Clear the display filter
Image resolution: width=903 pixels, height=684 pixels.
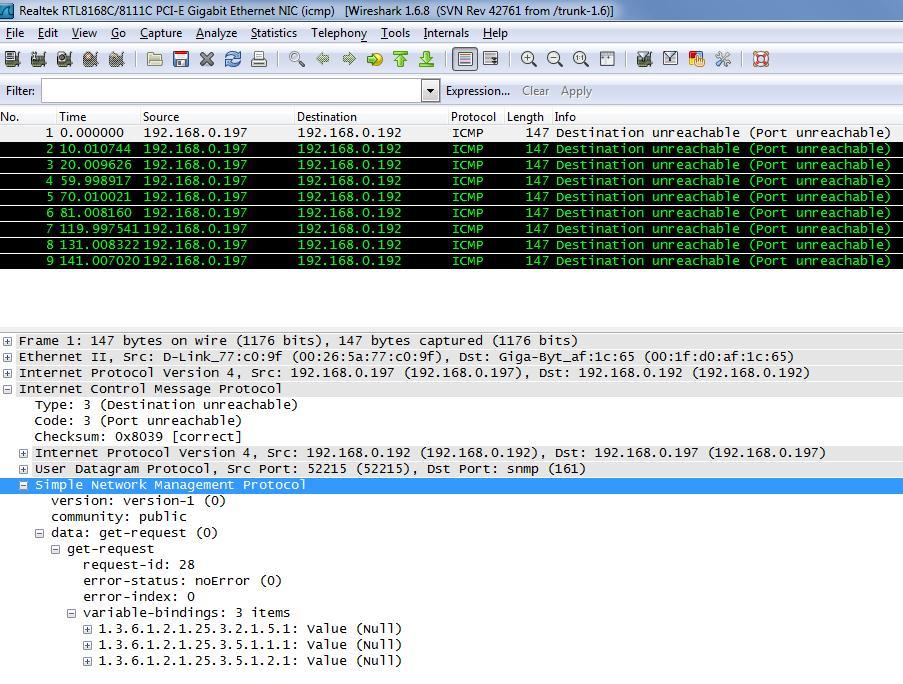536,91
